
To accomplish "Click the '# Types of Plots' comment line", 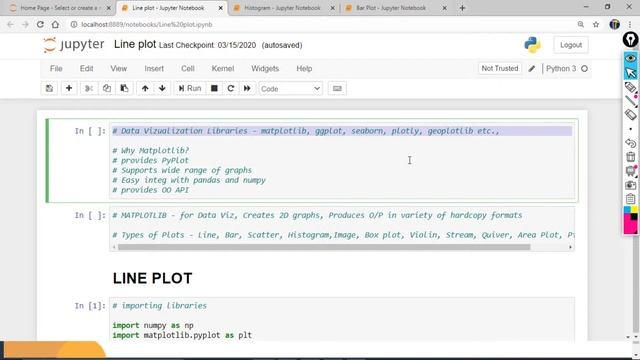I will 344,235.
